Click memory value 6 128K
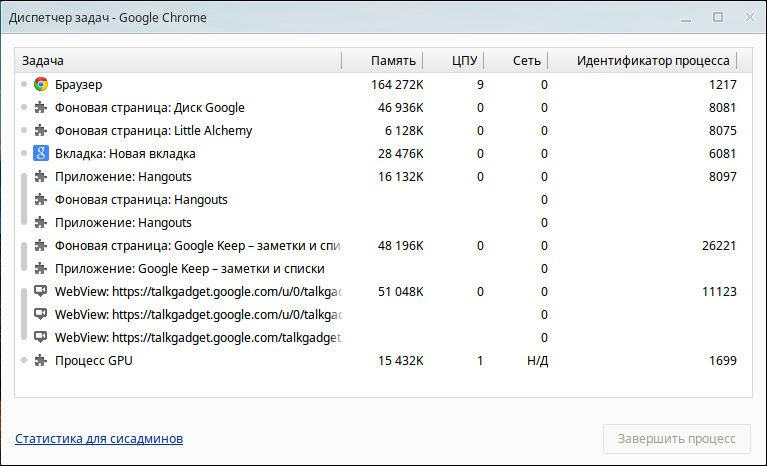 [x=404, y=131]
